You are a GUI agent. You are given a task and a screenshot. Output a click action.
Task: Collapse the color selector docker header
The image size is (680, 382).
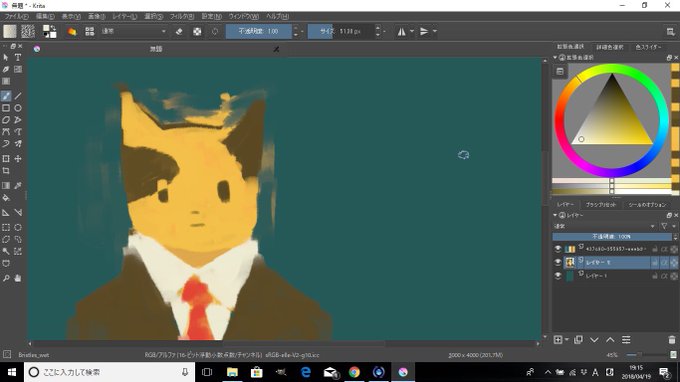pos(555,57)
